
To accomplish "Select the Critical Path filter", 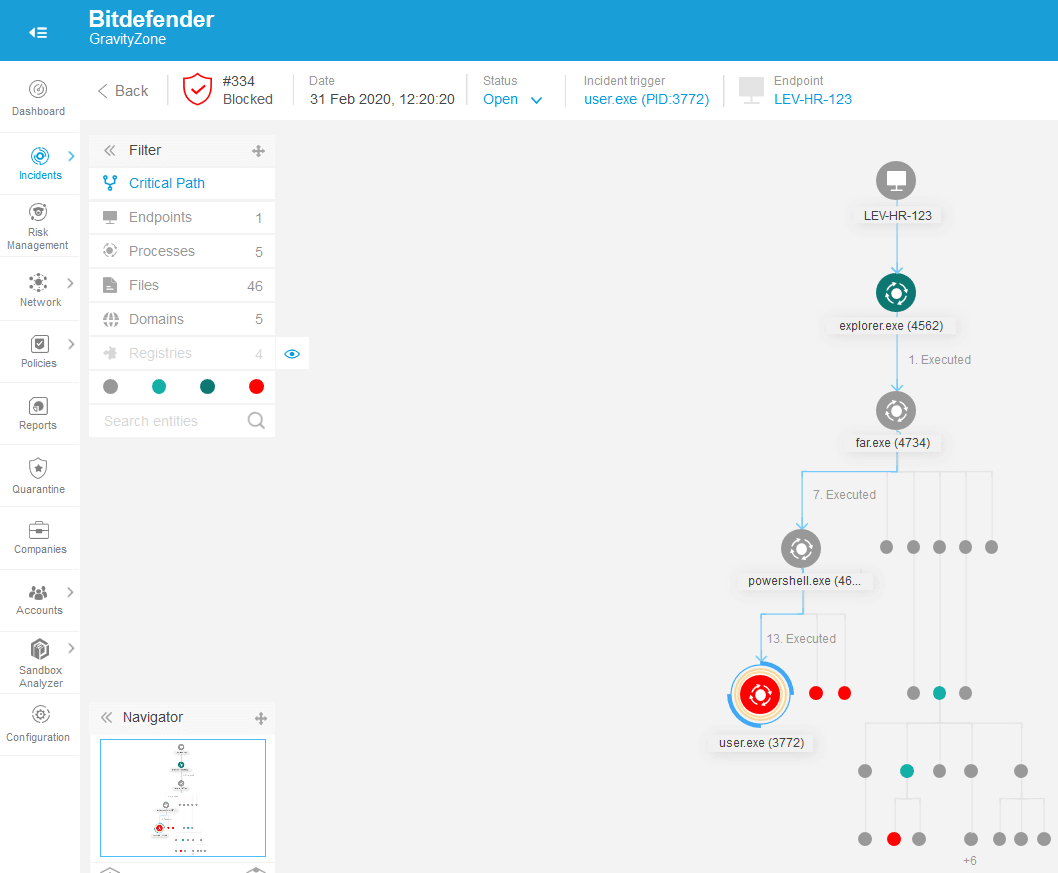I will 182,184.
